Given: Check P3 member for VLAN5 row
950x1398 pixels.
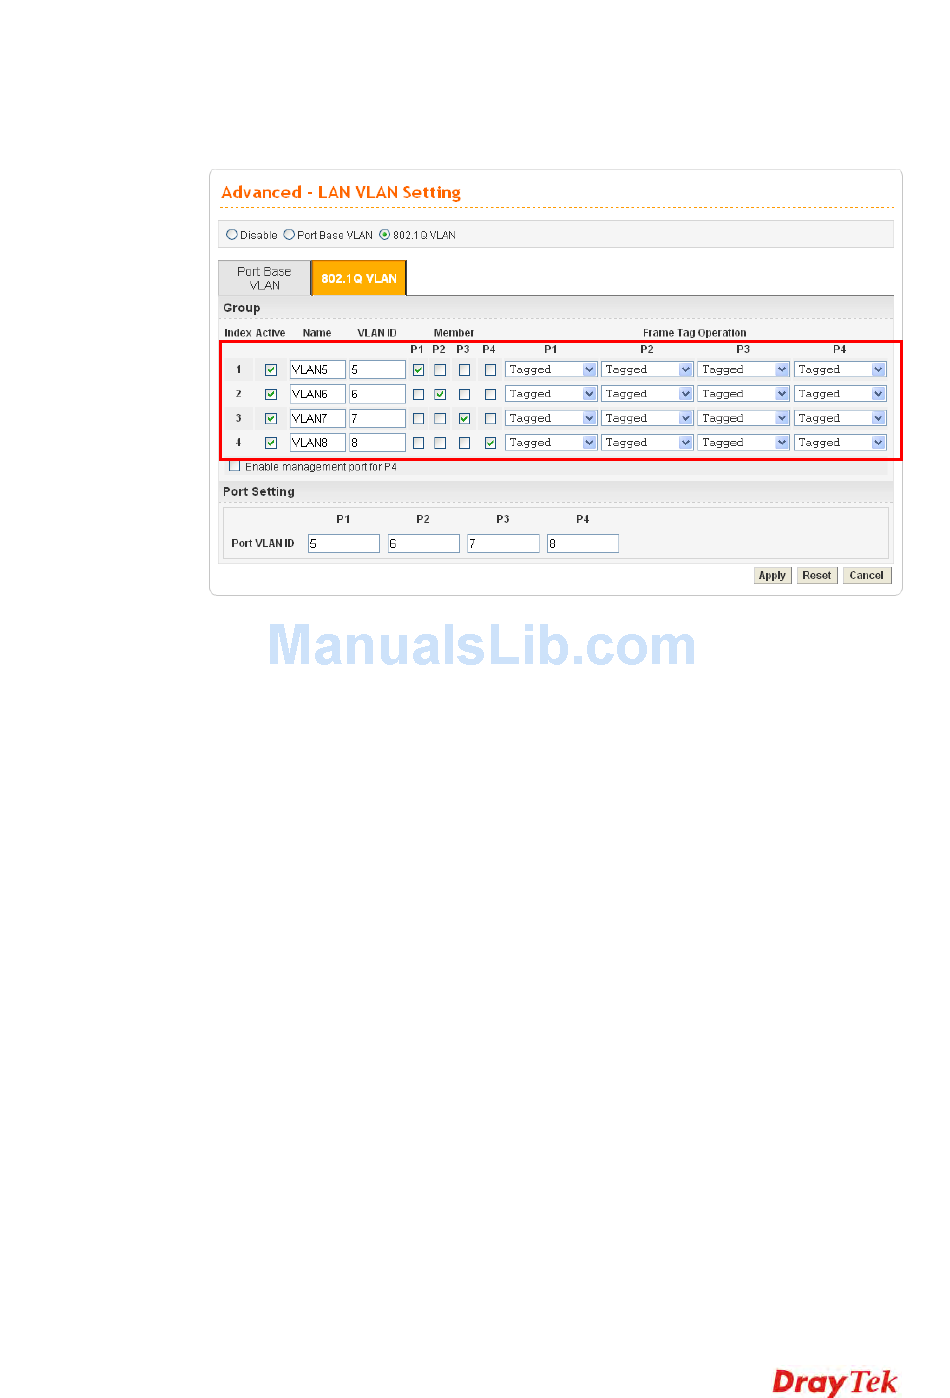Looking at the screenshot, I should pos(465,370).
